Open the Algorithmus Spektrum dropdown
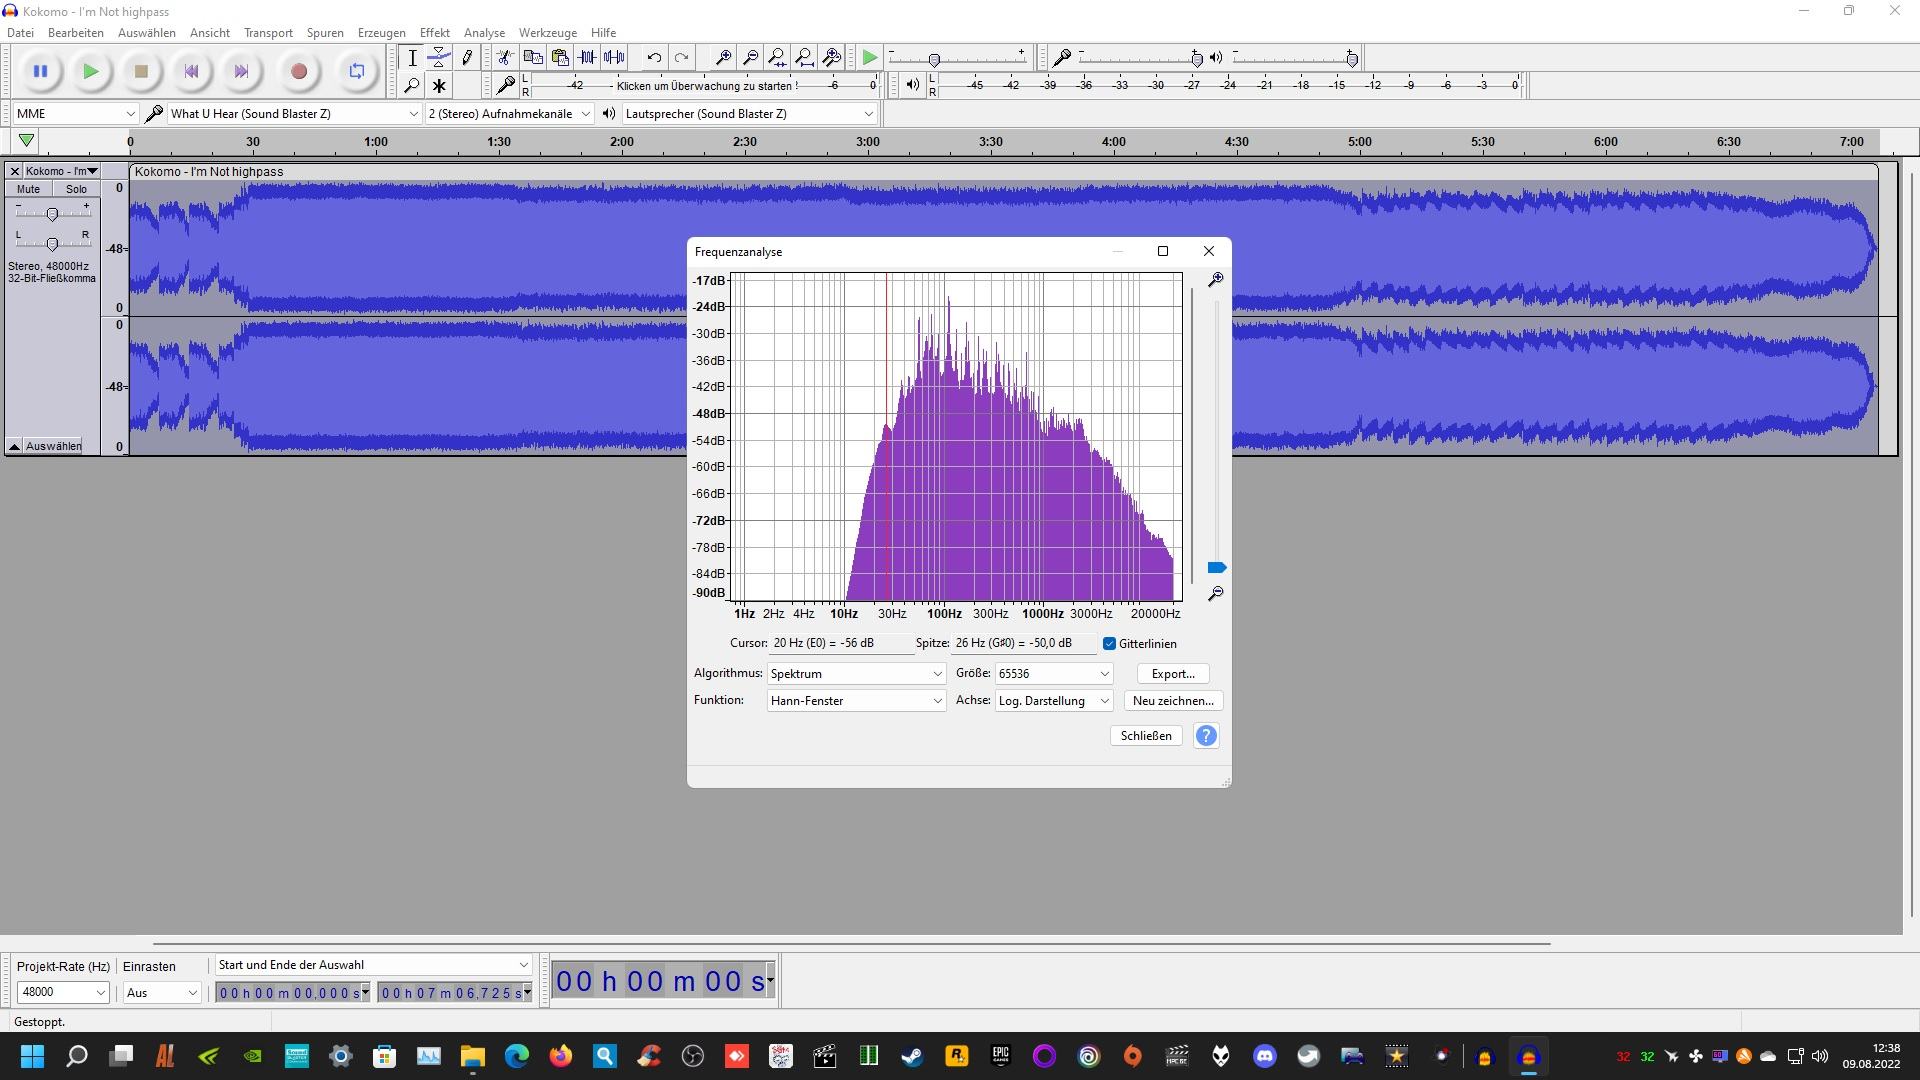 click(x=856, y=674)
